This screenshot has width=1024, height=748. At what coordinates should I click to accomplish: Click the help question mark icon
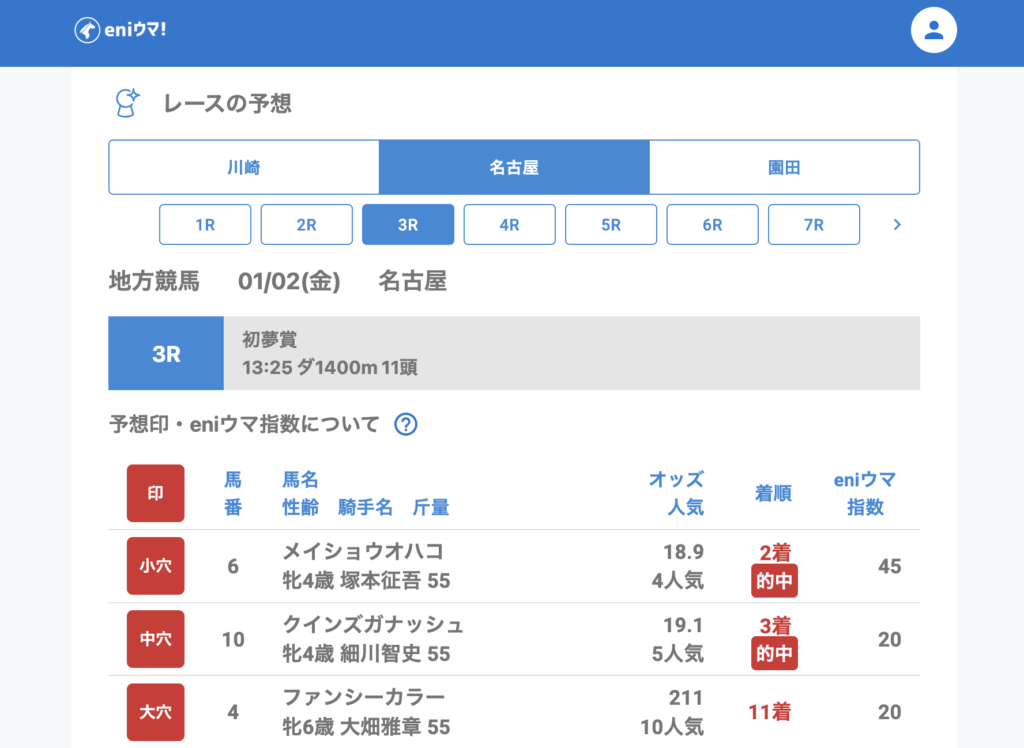[x=405, y=424]
